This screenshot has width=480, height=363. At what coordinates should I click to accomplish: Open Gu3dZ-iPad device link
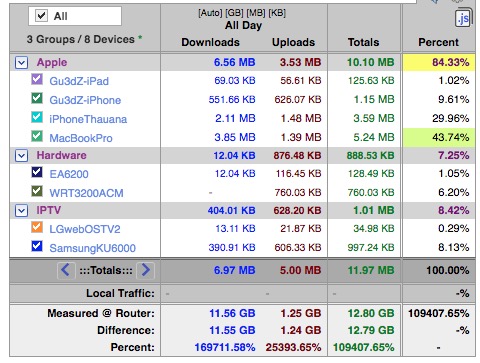coord(79,81)
